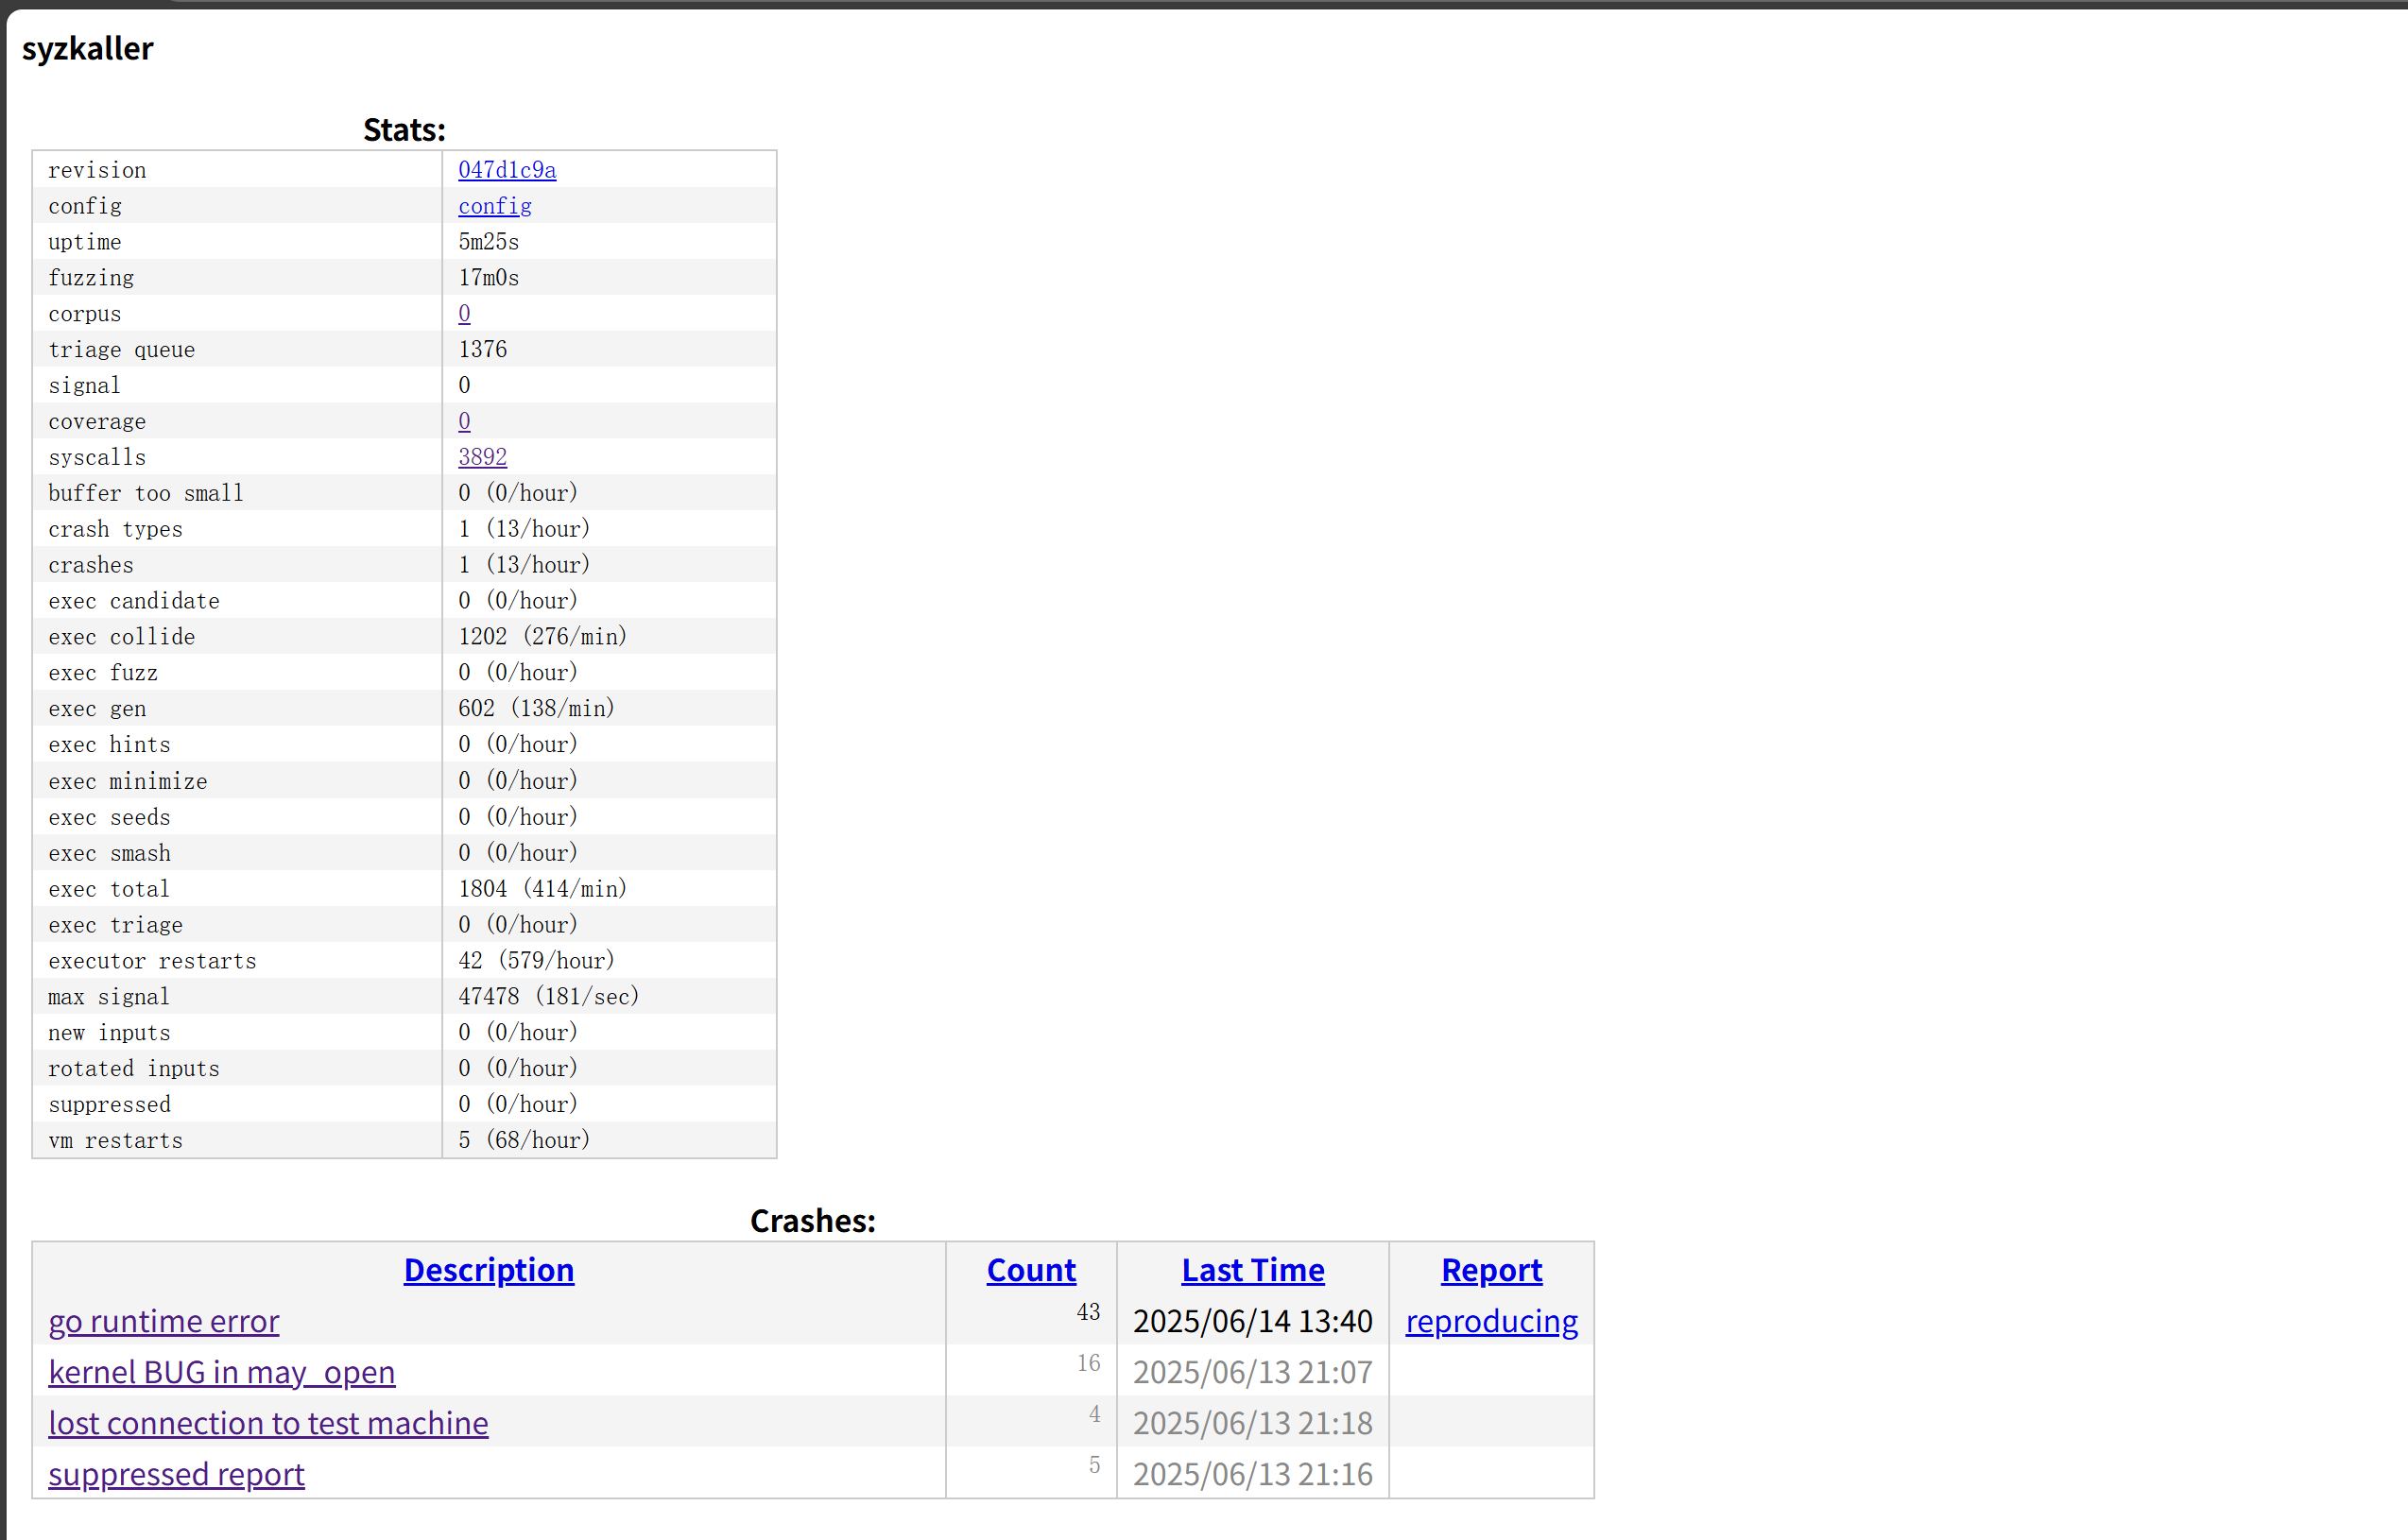Open the coverage value link
The height and width of the screenshot is (1540, 2408).
(x=464, y=421)
